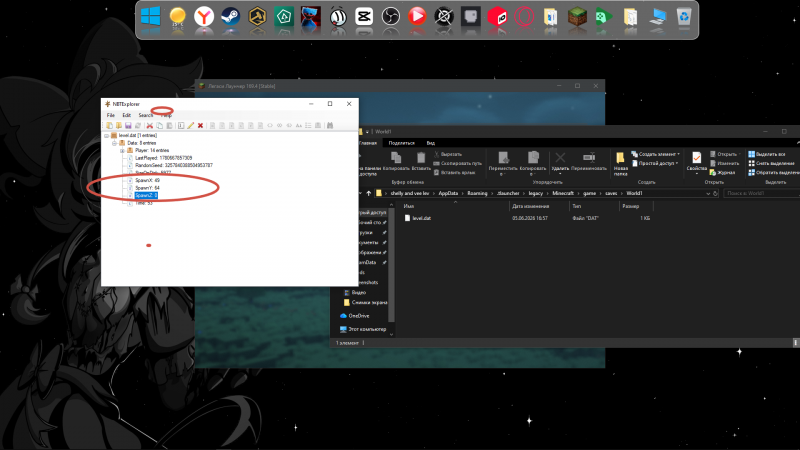
Task: Select the level.dat file in Explorer
Action: pos(421,218)
